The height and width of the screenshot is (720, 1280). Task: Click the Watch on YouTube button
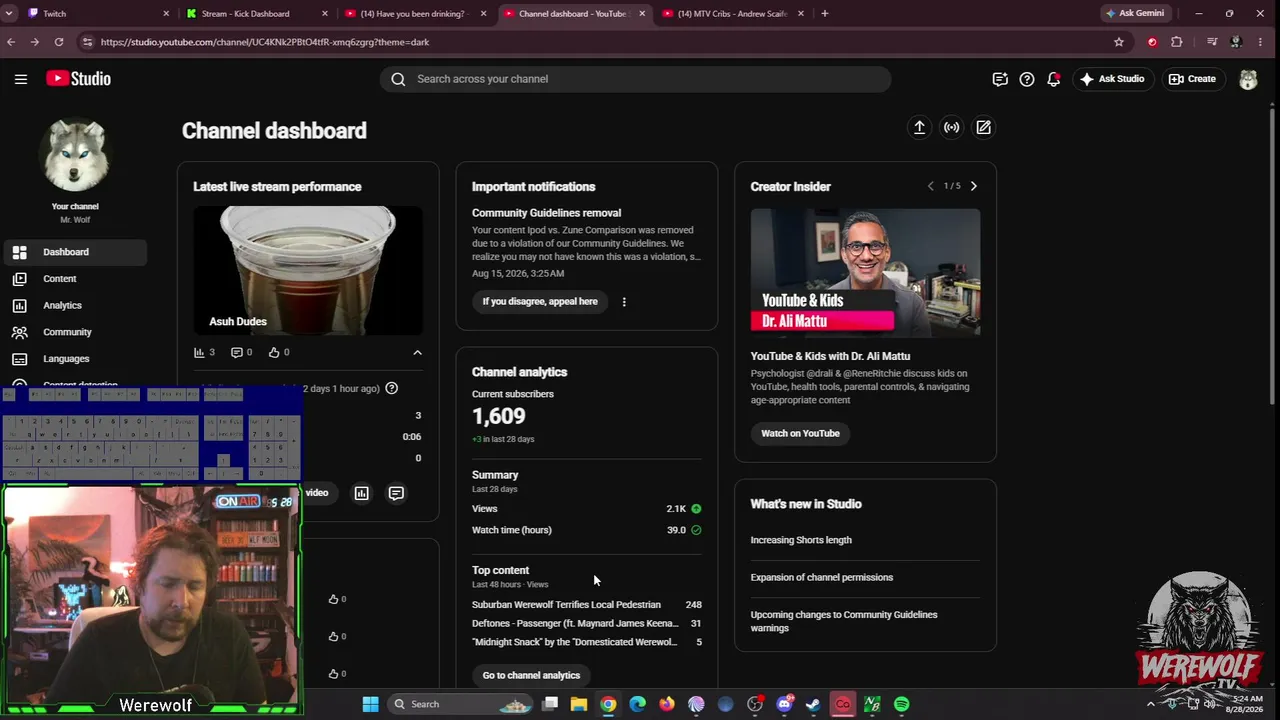(x=800, y=433)
